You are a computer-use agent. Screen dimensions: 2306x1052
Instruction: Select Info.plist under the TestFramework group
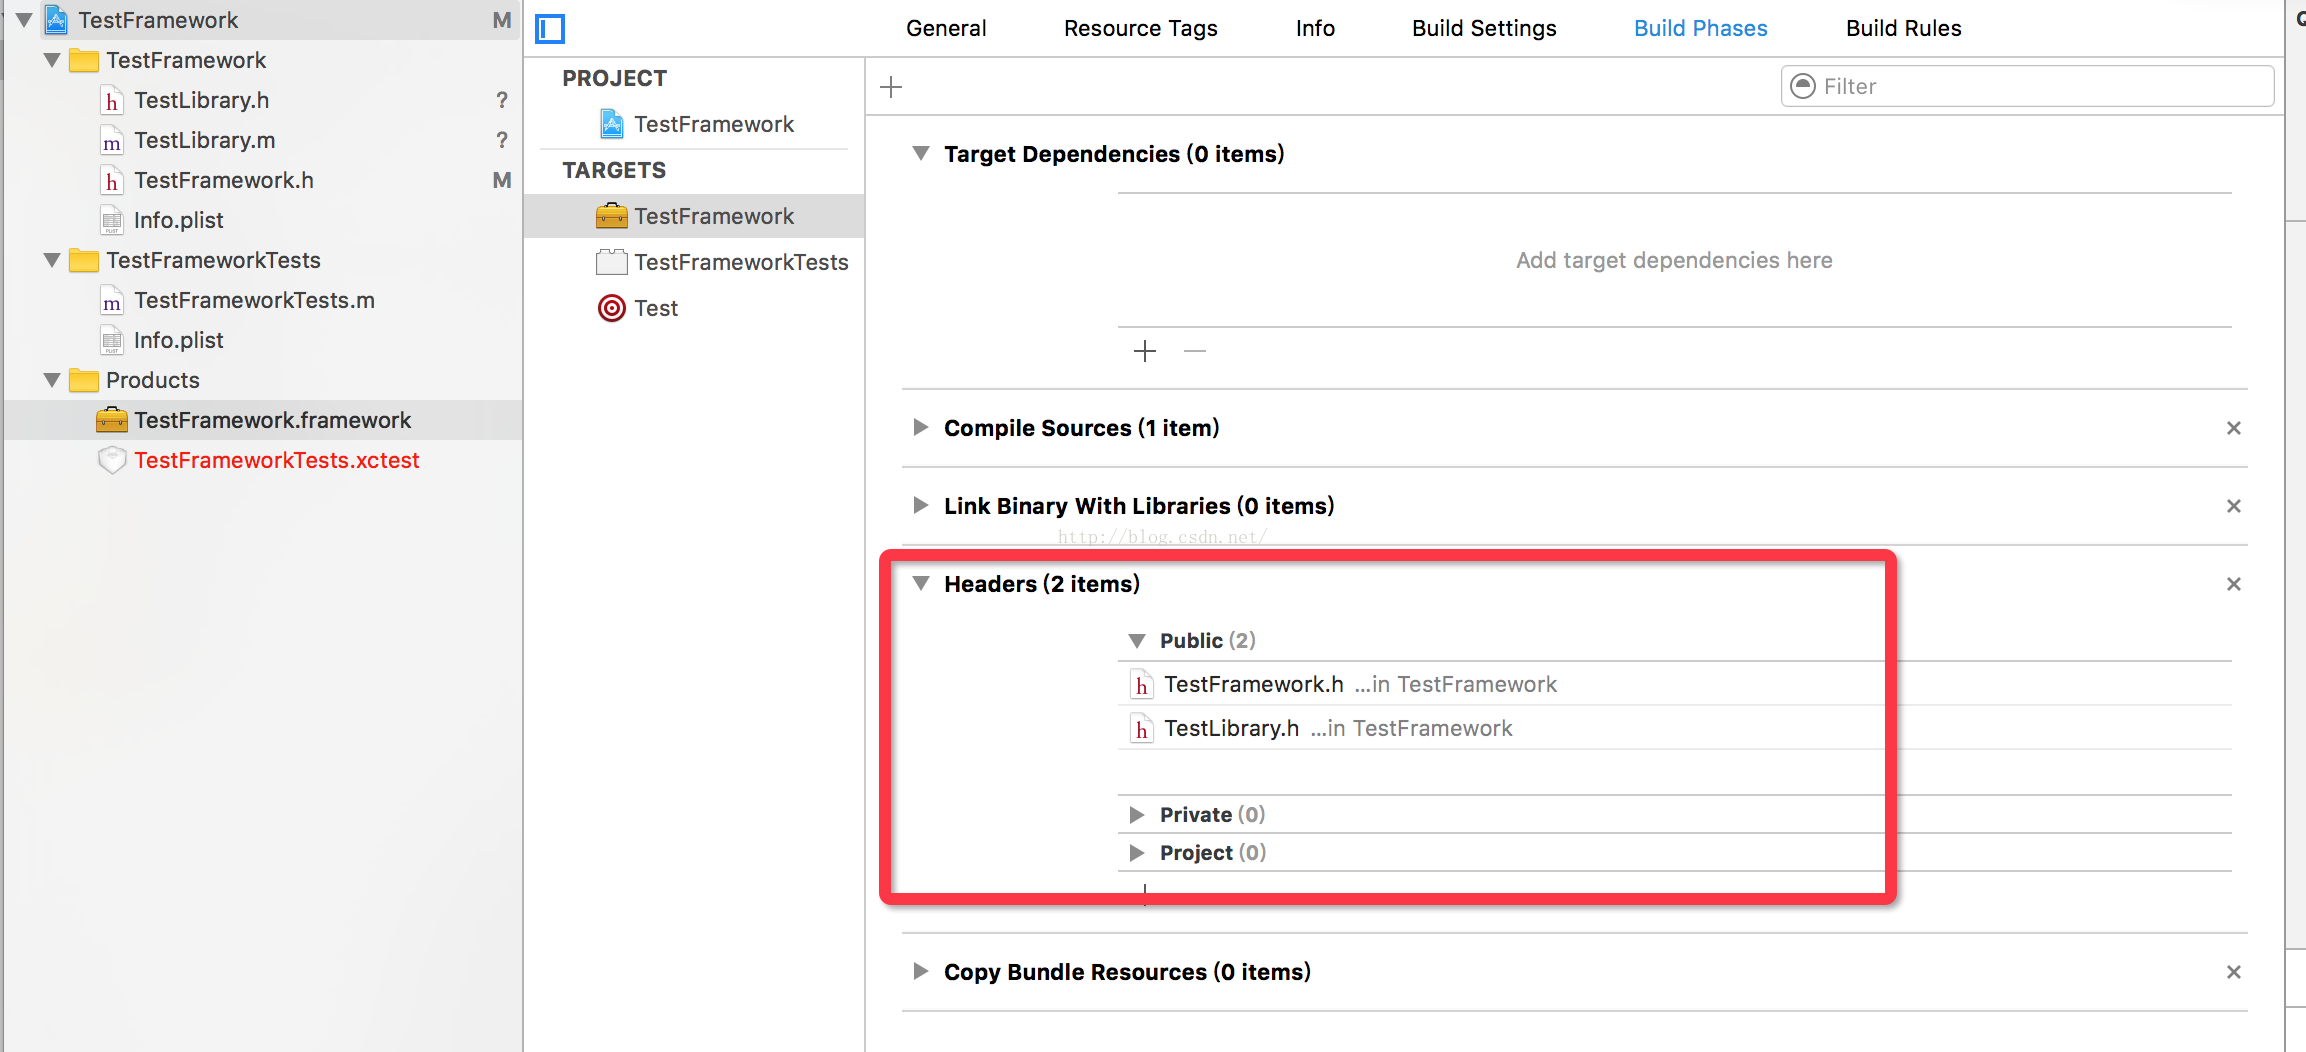coord(178,220)
